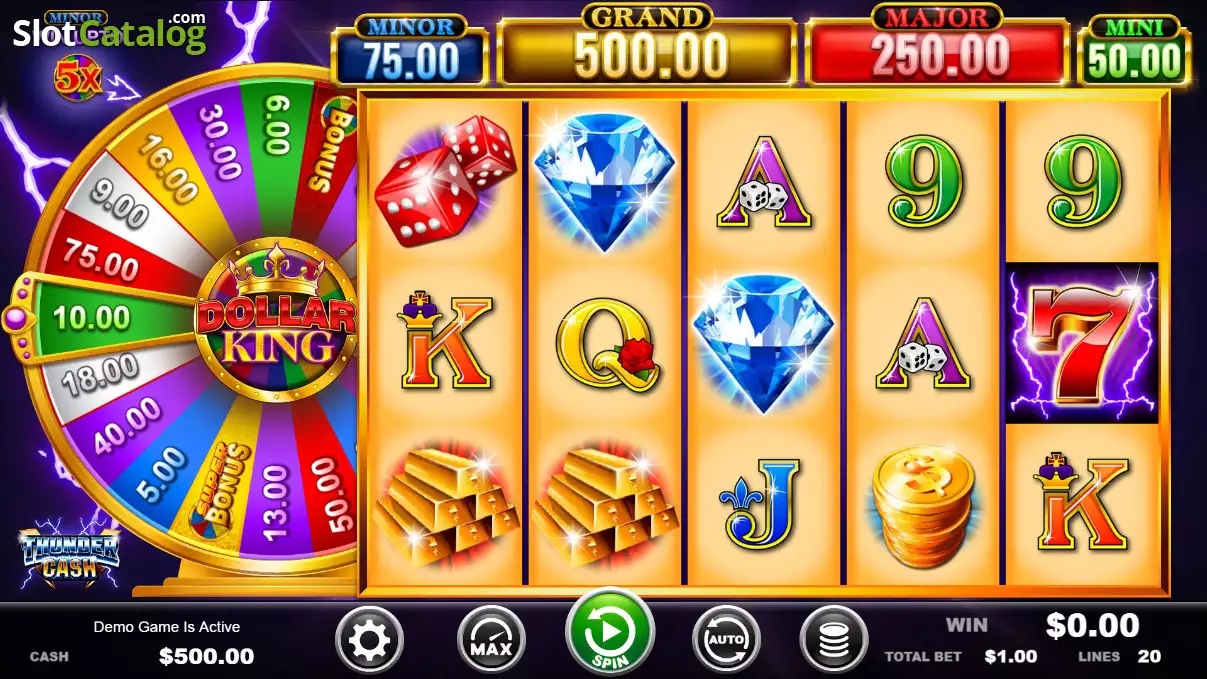Open the settings gear button
The image size is (1207, 679).
tap(370, 639)
